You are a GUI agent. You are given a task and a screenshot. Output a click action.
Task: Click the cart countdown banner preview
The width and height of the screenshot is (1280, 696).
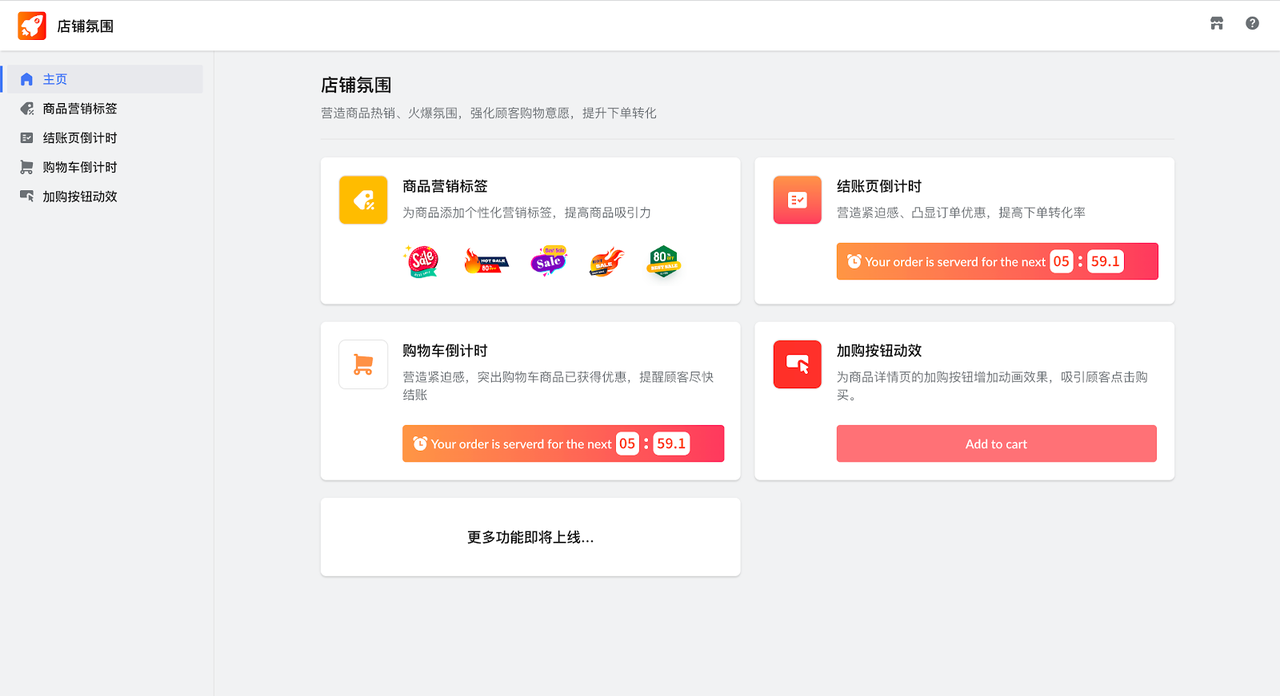pos(562,443)
